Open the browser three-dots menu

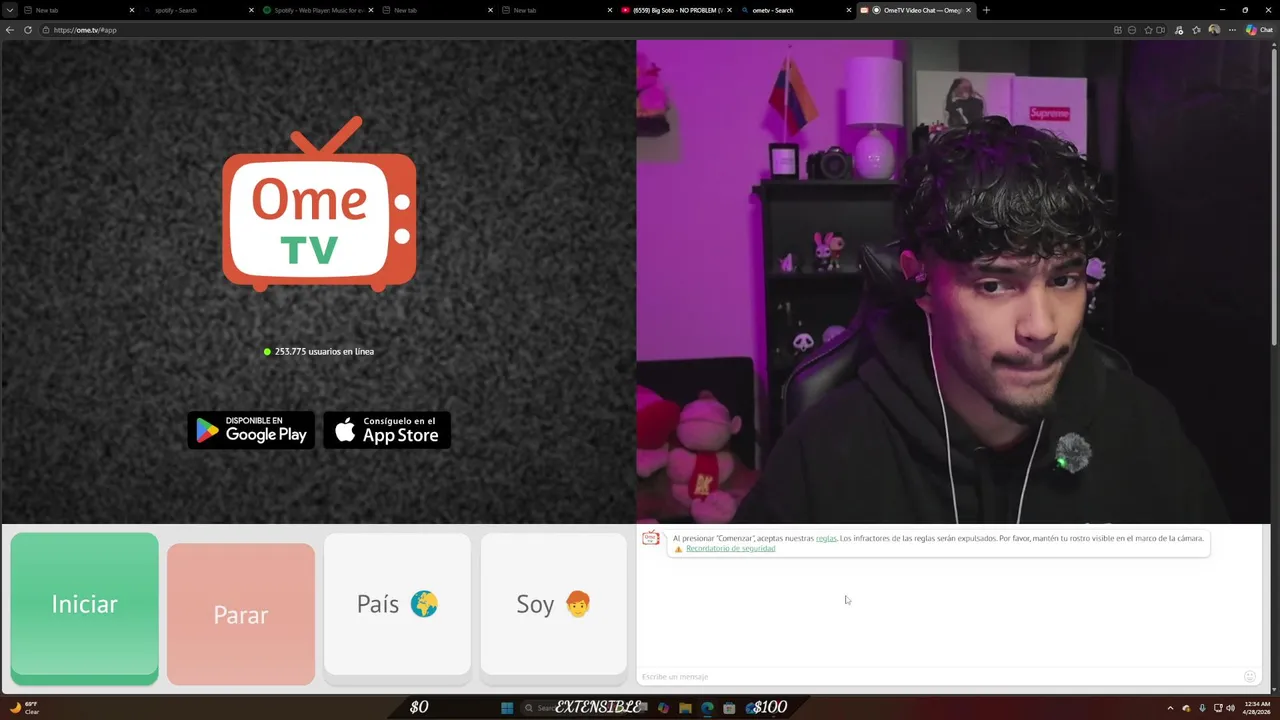pyautogui.click(x=1232, y=30)
